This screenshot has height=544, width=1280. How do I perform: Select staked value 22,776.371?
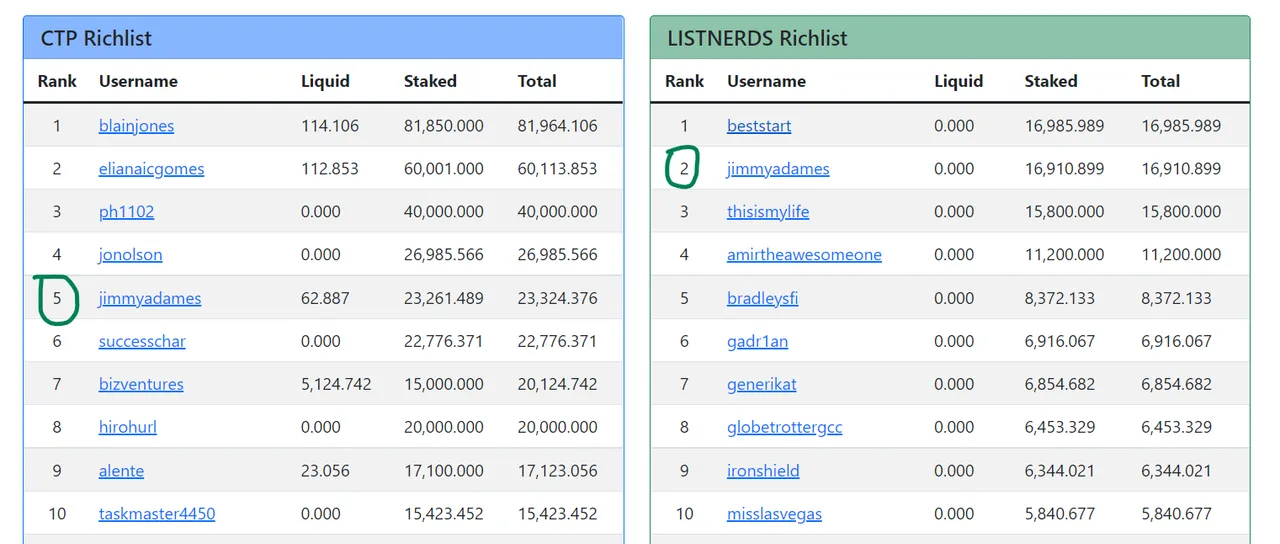point(444,341)
